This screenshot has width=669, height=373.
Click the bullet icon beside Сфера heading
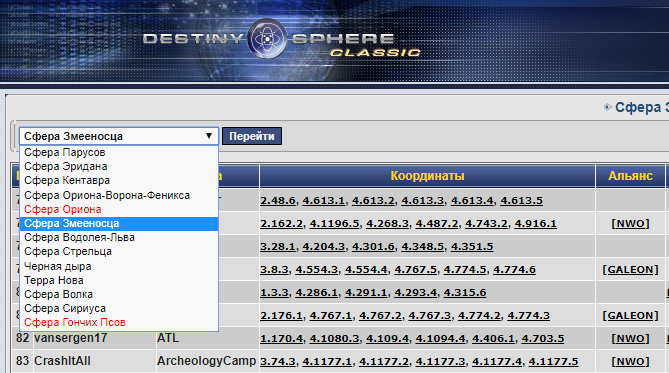[x=608, y=107]
